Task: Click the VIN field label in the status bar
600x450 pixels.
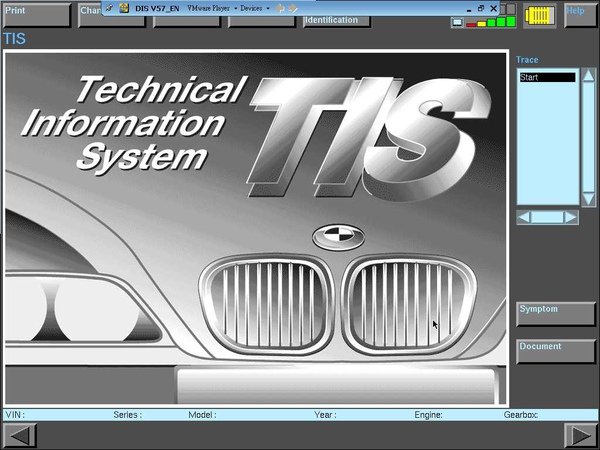Action: click(x=15, y=414)
